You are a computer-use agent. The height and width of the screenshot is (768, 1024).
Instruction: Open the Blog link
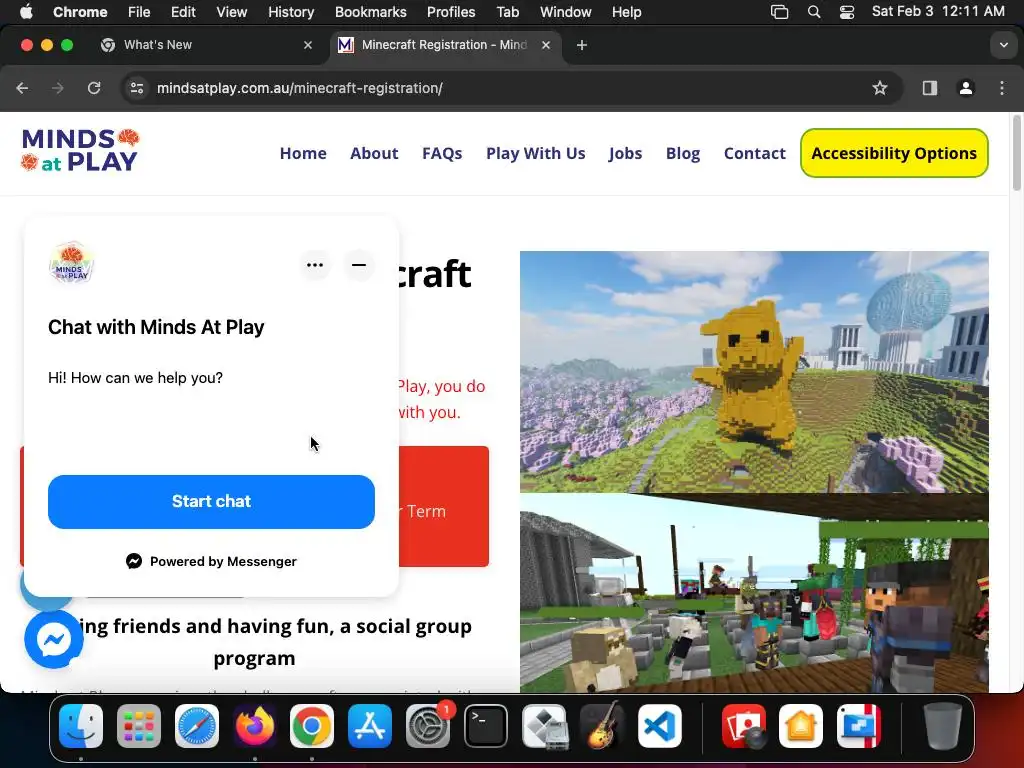(x=683, y=153)
